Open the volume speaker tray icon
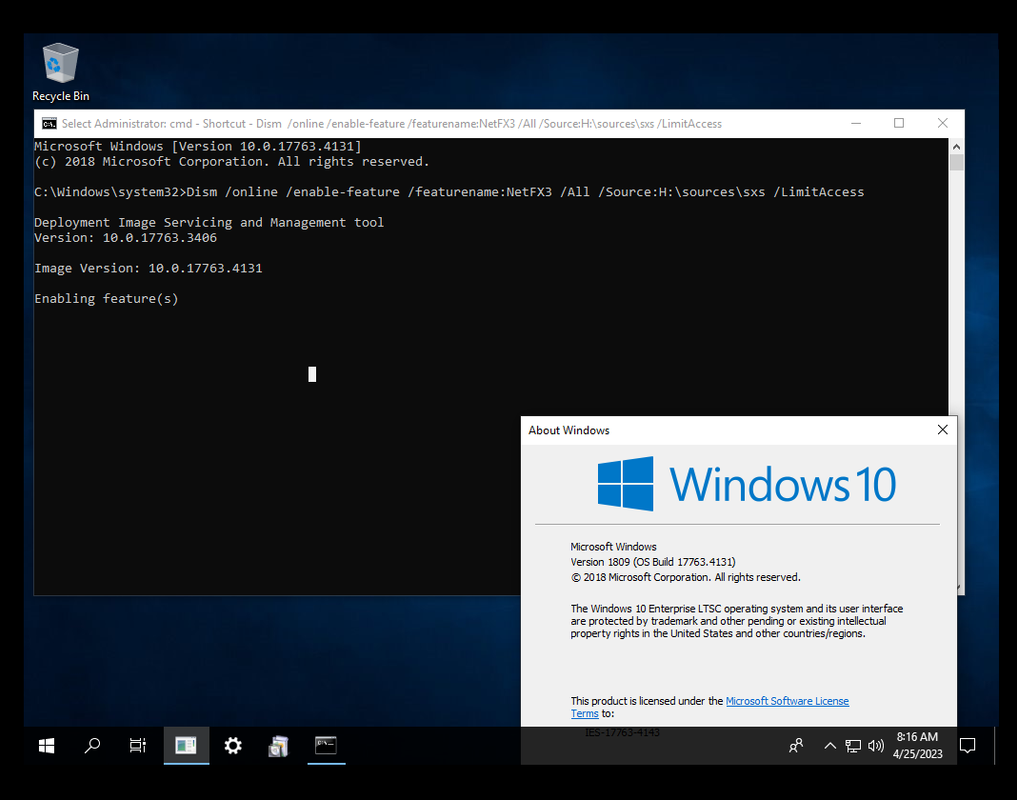Image resolution: width=1017 pixels, height=800 pixels. pos(876,746)
